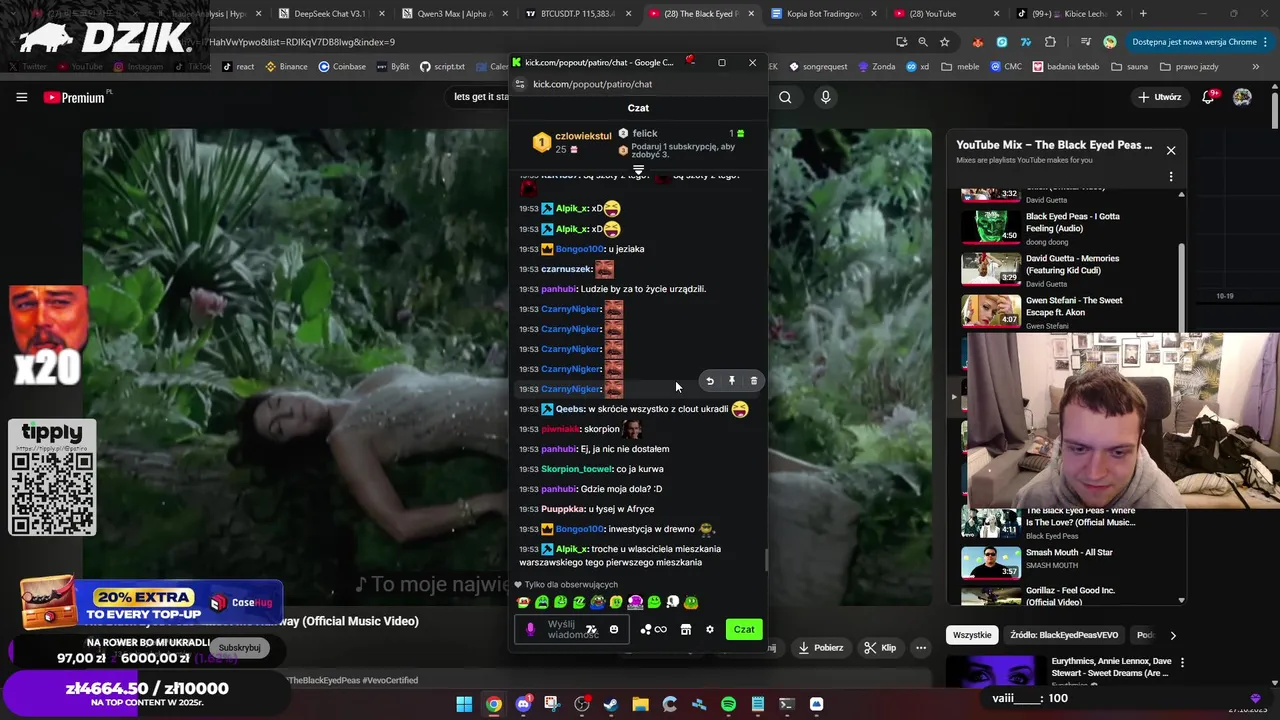Send message with green Czat button
Viewport: 1280px width, 720px height.
(744, 629)
